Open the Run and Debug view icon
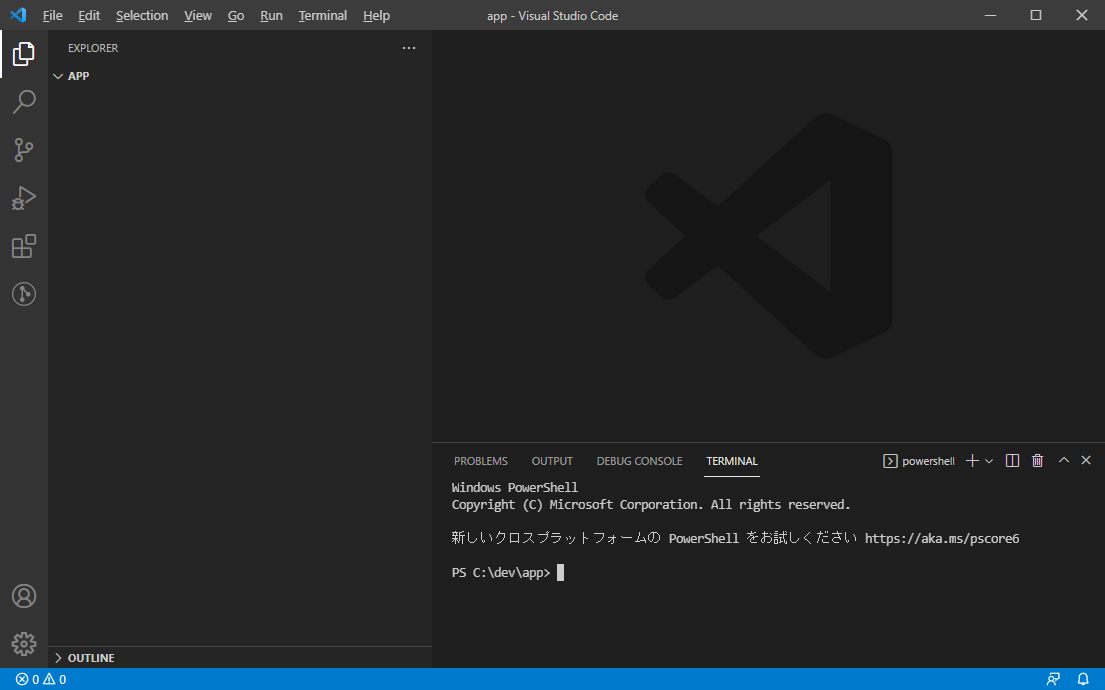Viewport: 1105px width, 690px height. coord(23,198)
